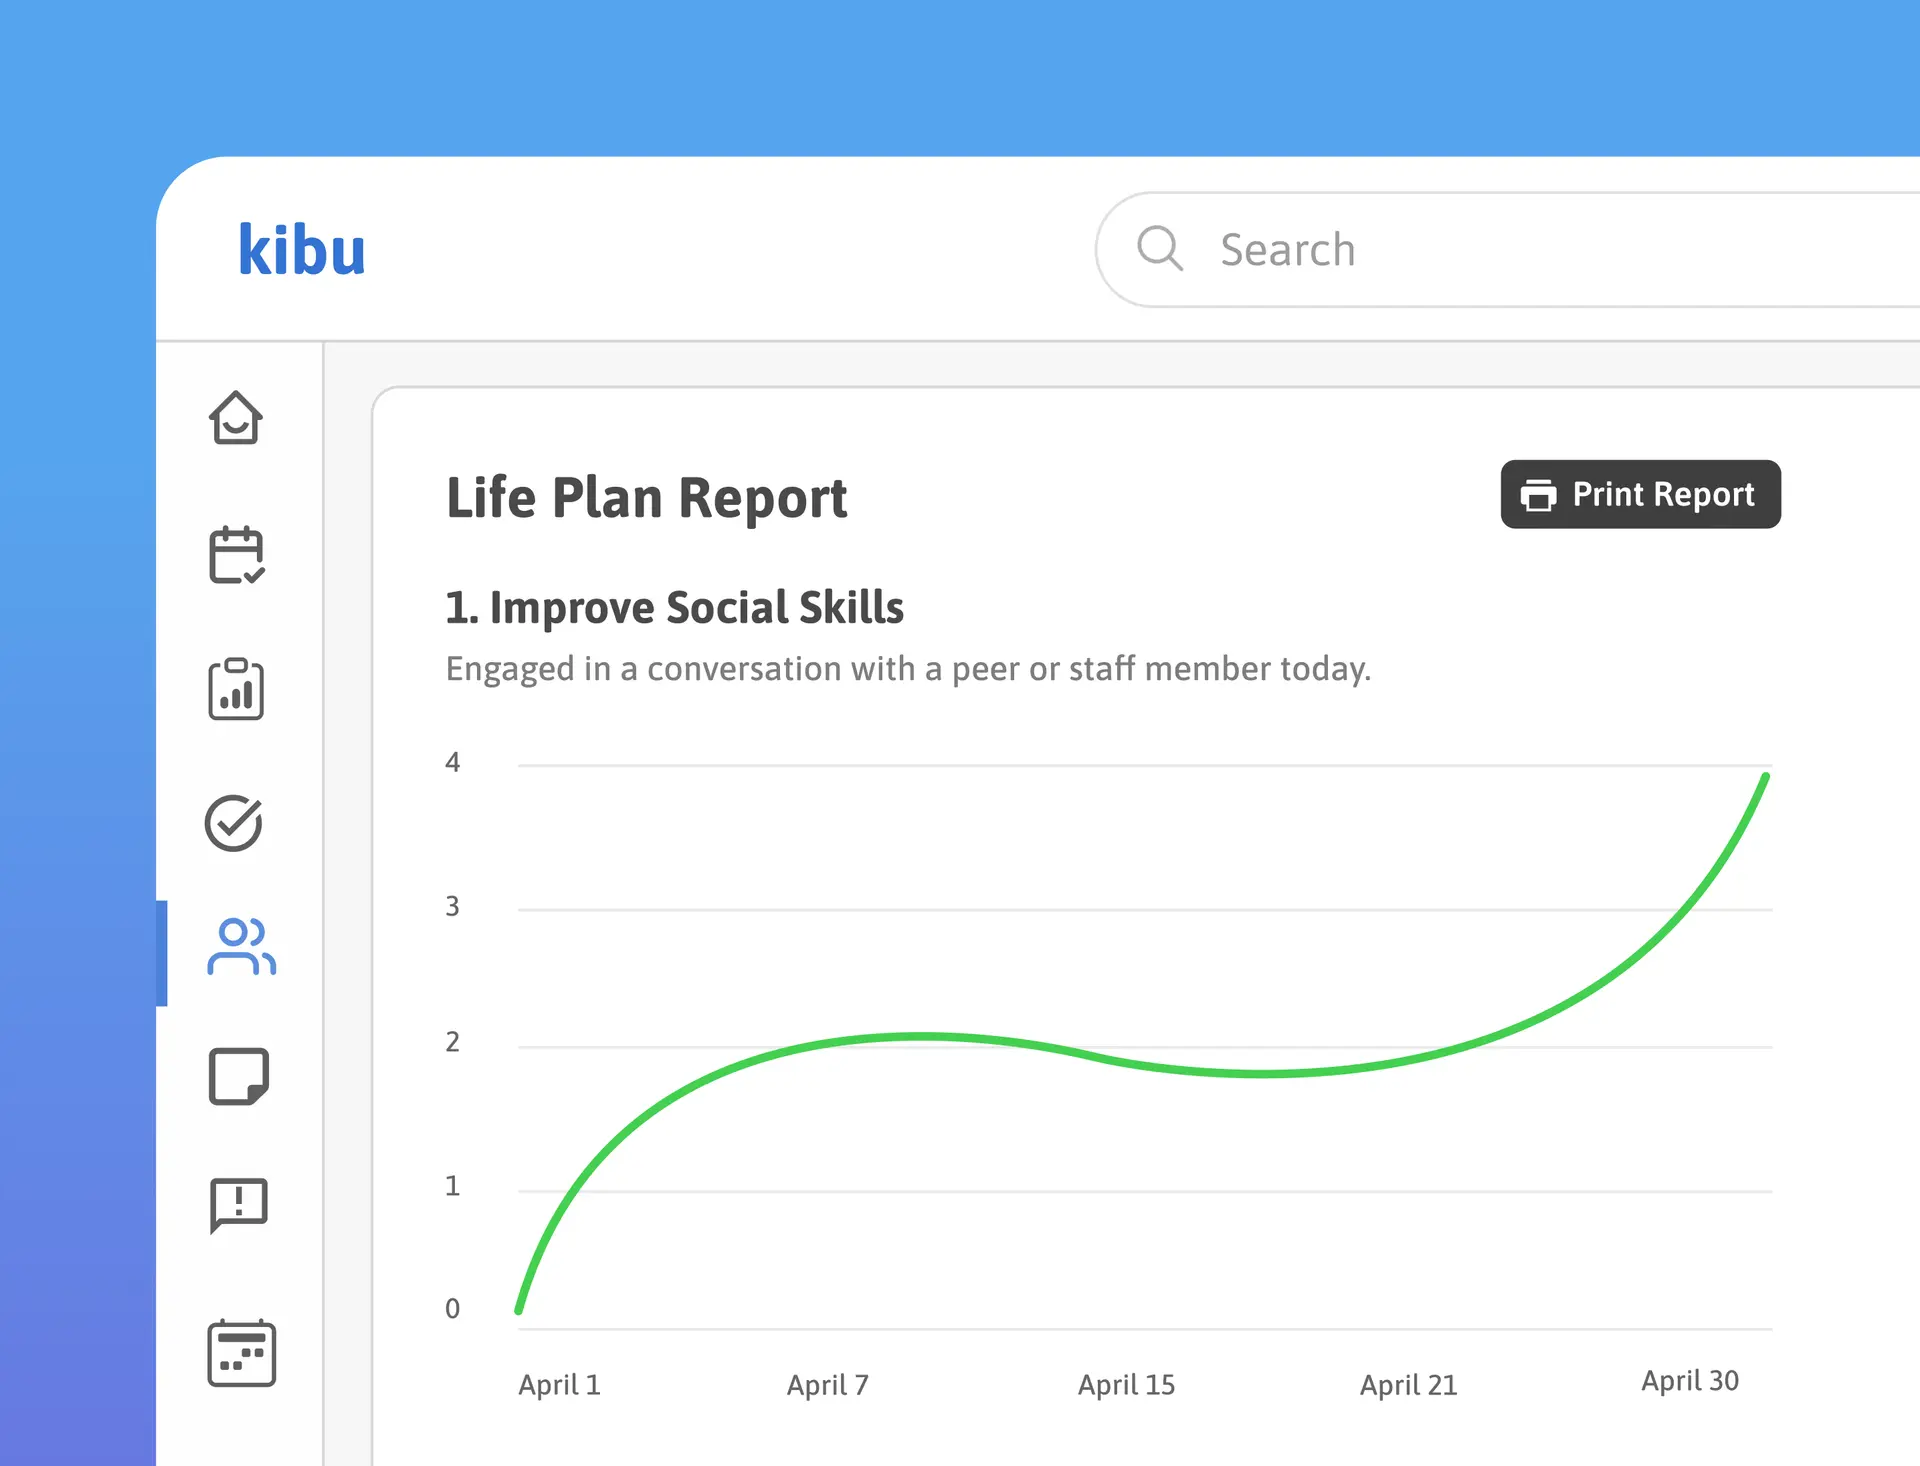Screen dimensions: 1920x1466
Task: Click the kibu logo
Action: (x=301, y=249)
